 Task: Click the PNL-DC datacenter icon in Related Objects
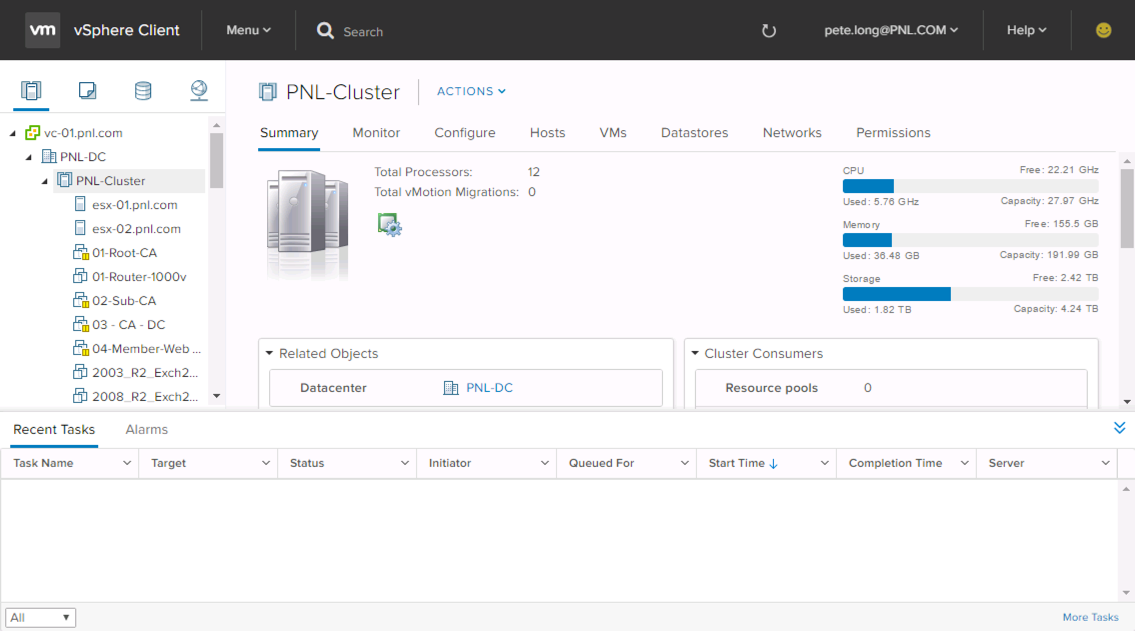(450, 388)
